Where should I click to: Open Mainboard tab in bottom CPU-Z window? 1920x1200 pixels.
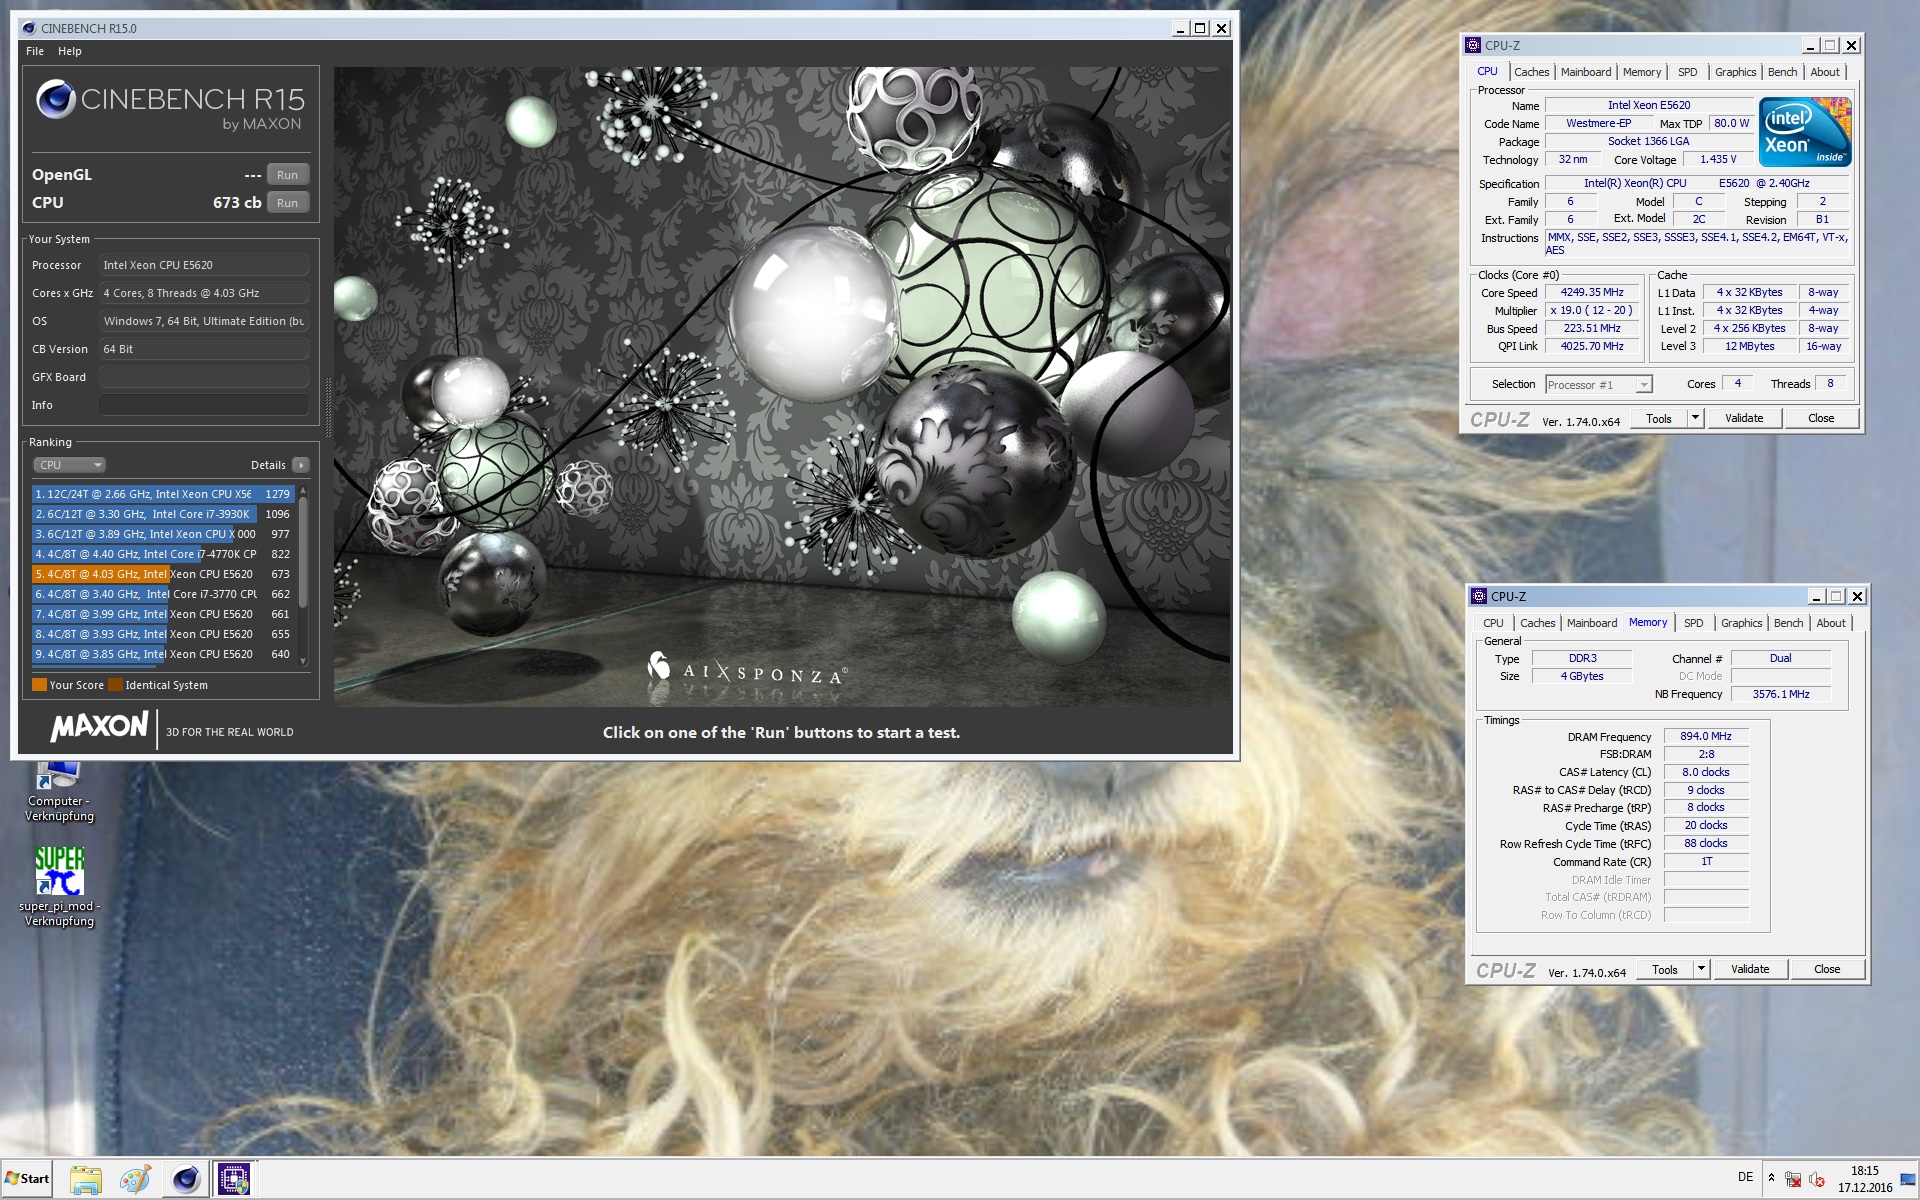(x=1592, y=623)
